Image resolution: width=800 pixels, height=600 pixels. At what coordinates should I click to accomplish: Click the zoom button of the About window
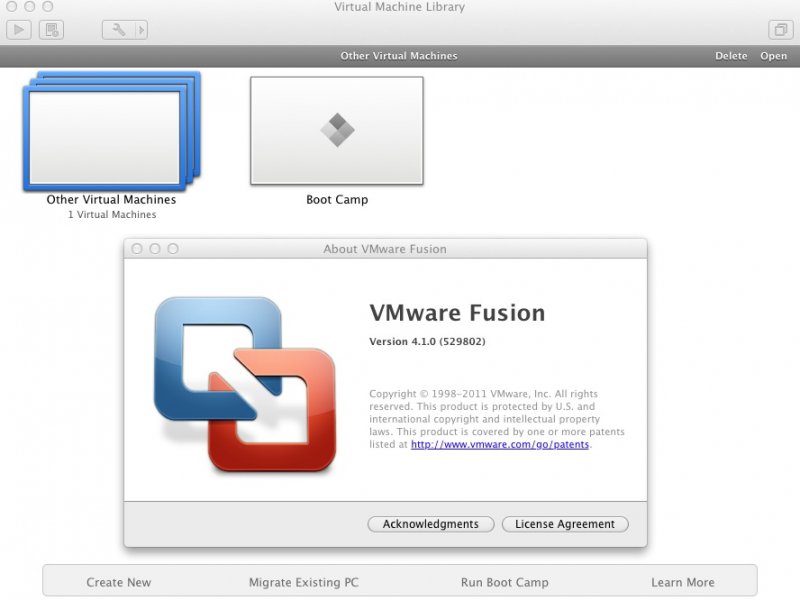173,248
